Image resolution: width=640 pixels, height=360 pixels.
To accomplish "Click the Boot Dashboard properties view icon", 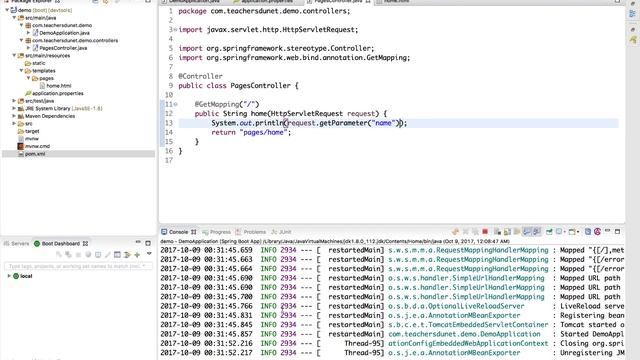I will click(x=117, y=255).
